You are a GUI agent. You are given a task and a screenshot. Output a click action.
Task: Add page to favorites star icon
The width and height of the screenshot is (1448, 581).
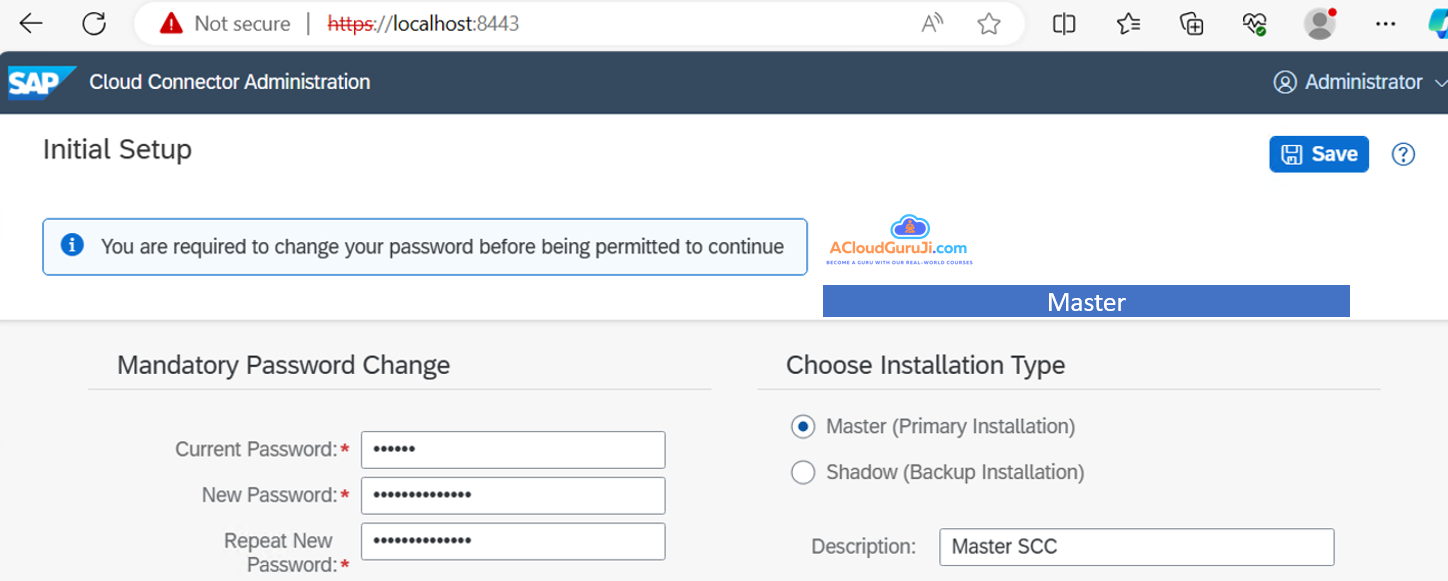[x=989, y=24]
